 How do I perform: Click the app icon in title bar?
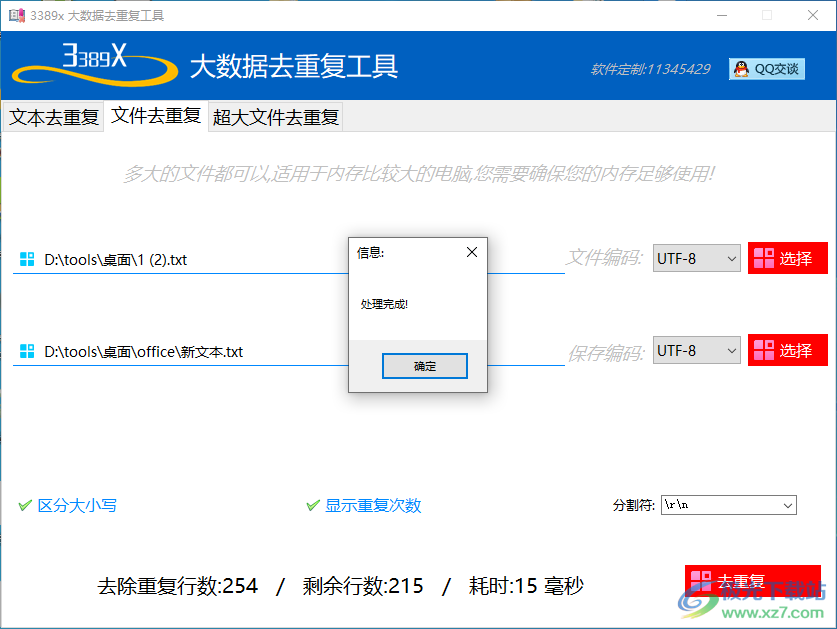pyautogui.click(x=17, y=15)
